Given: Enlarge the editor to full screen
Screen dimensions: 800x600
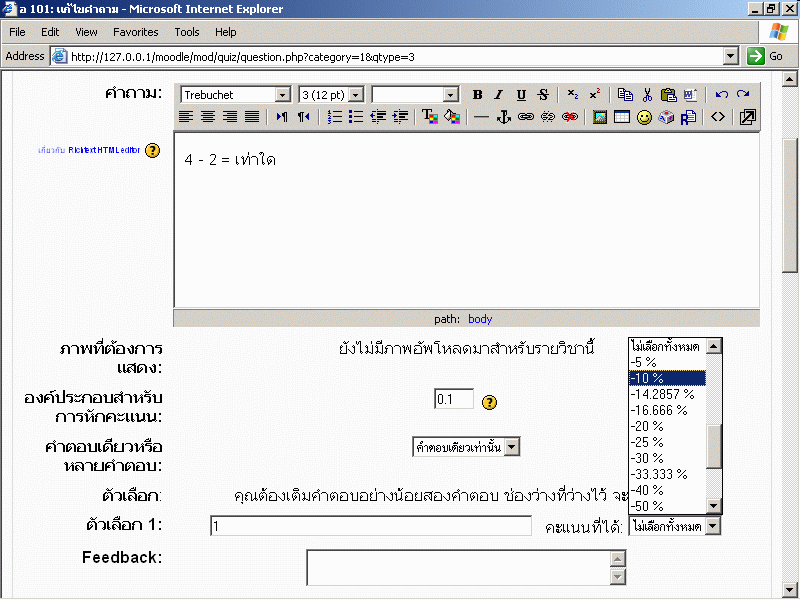Looking at the screenshot, I should (x=747, y=117).
